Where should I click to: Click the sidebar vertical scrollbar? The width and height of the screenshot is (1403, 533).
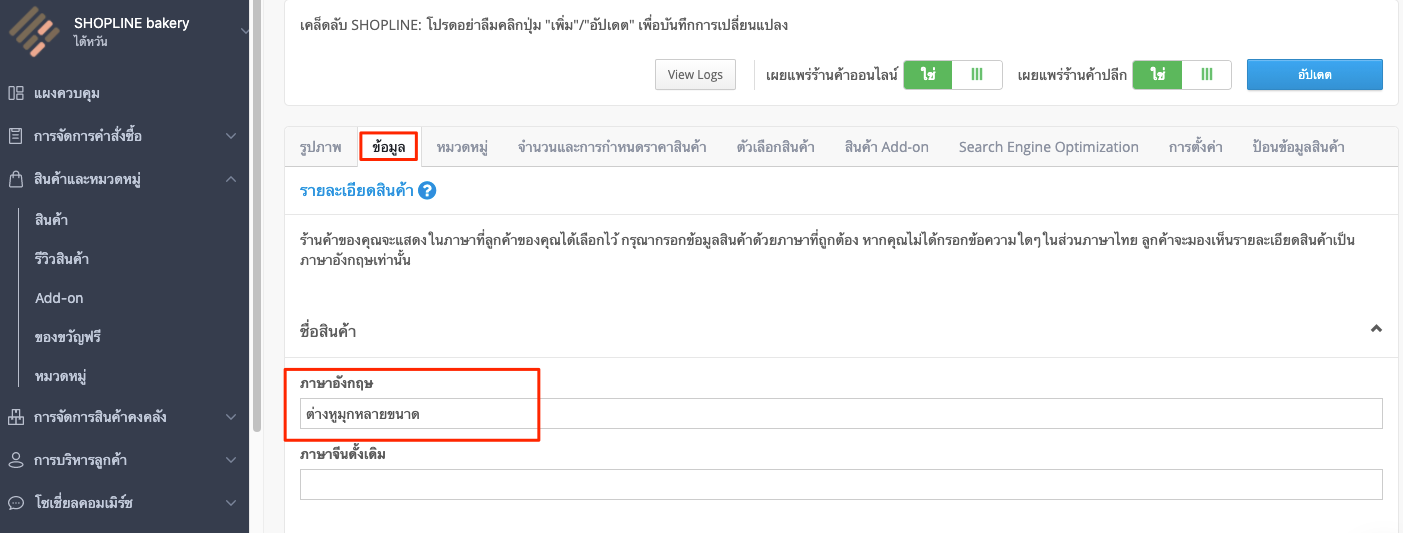click(256, 215)
